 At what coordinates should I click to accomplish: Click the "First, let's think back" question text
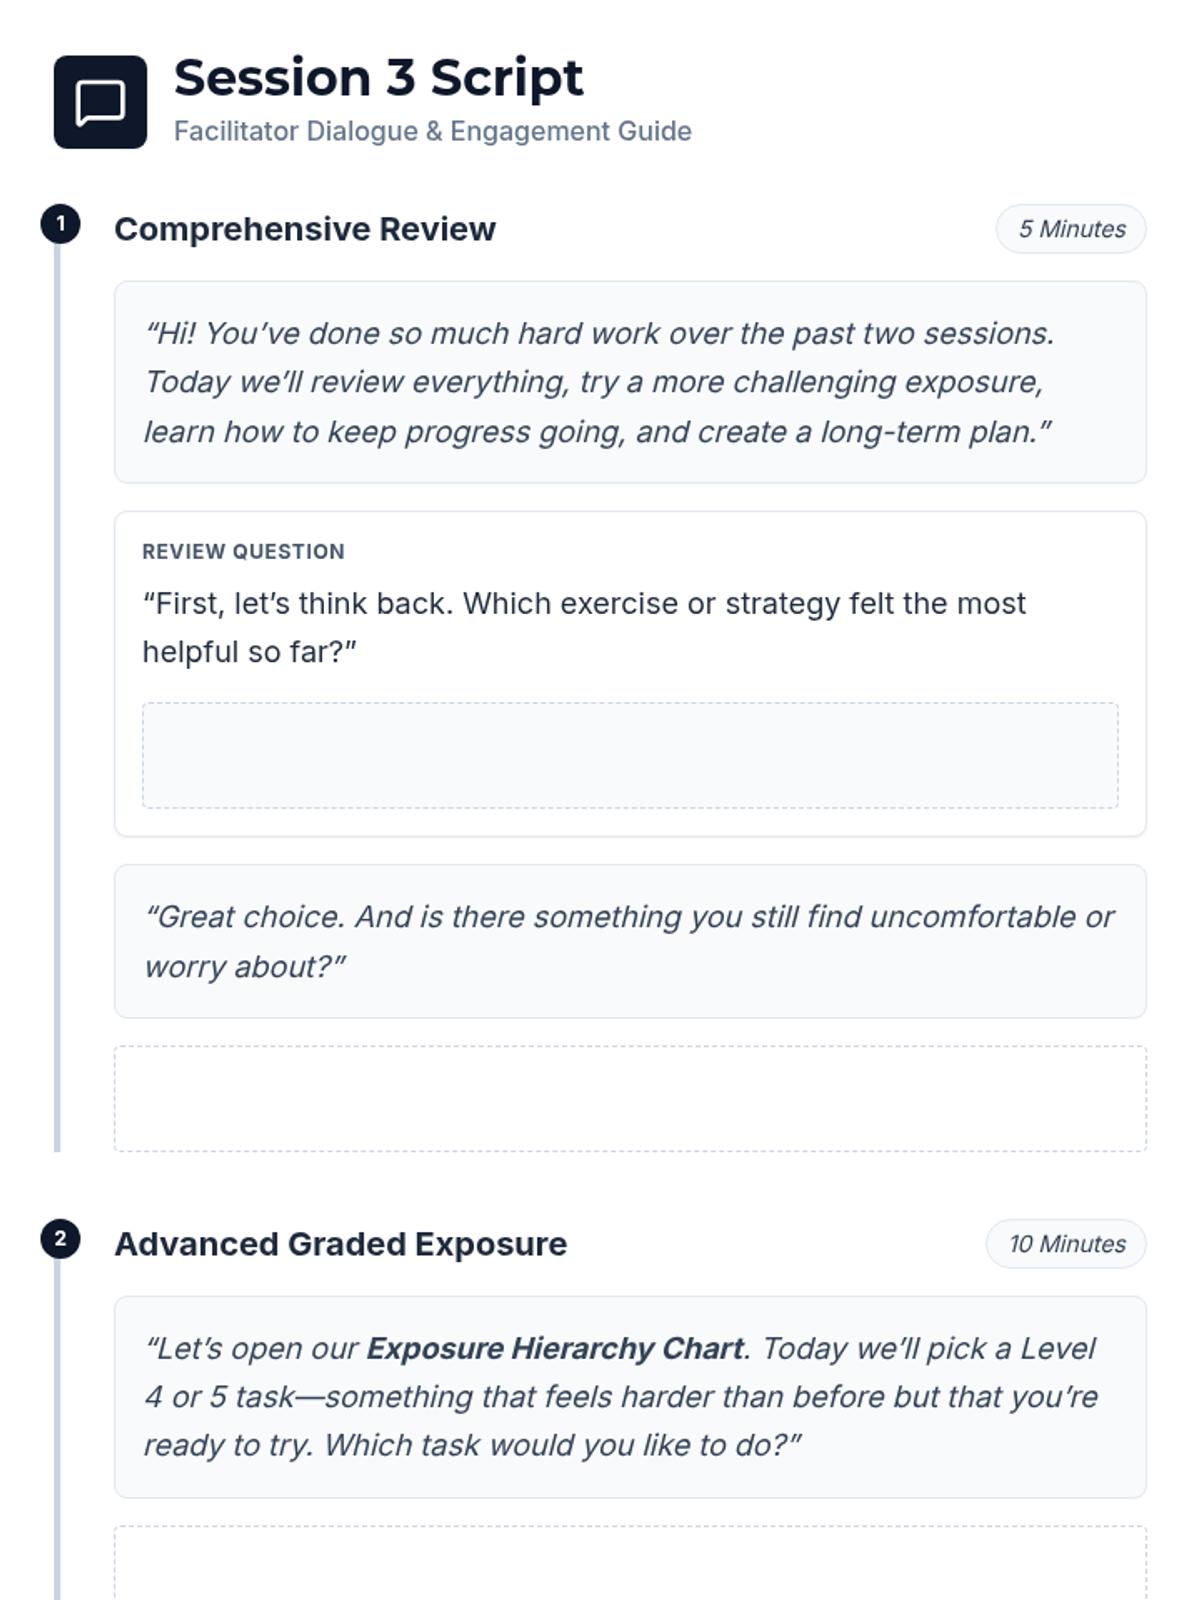tap(584, 627)
